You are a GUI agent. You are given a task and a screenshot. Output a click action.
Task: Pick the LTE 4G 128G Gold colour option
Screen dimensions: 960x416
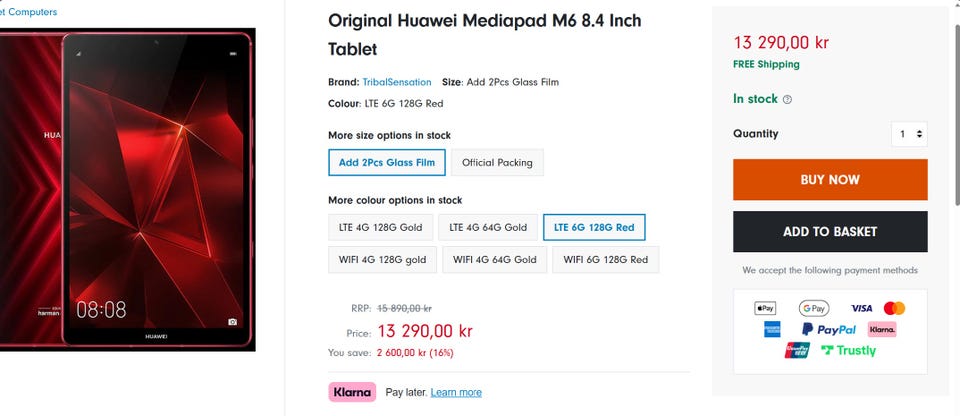tap(380, 228)
